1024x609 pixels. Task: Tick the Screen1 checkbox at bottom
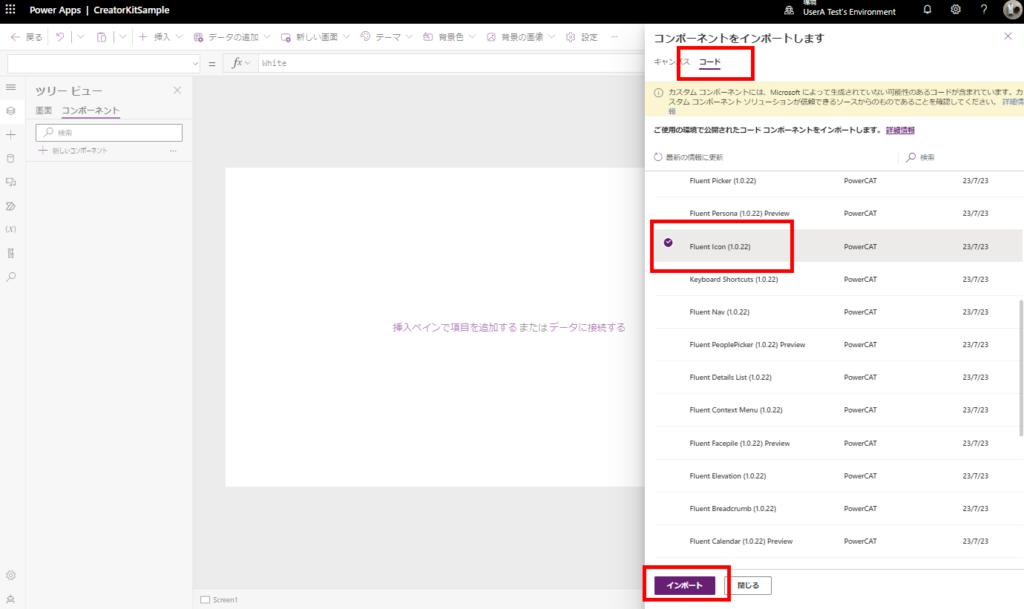(205, 599)
